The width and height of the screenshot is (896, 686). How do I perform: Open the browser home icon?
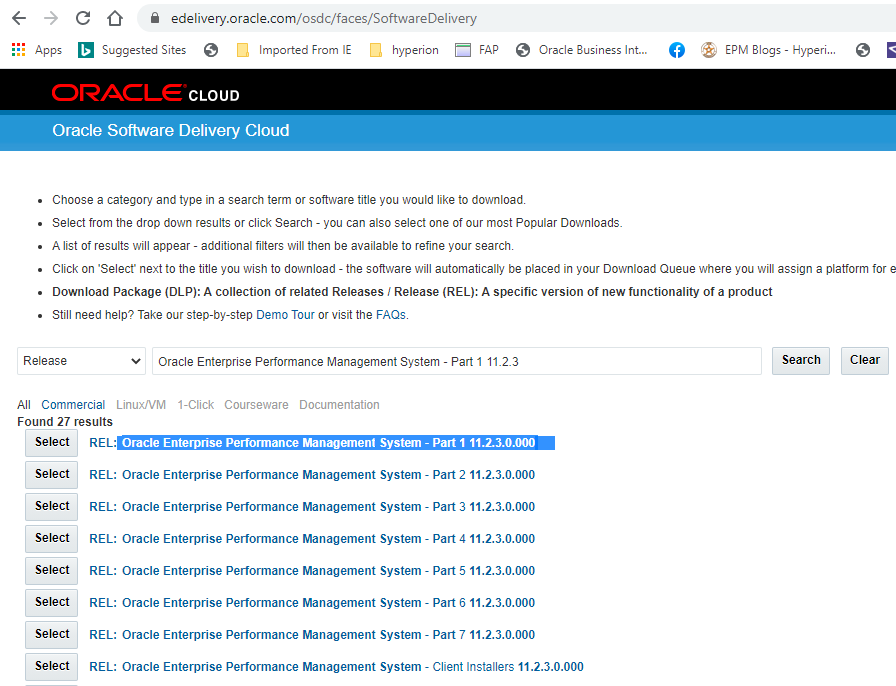[115, 18]
